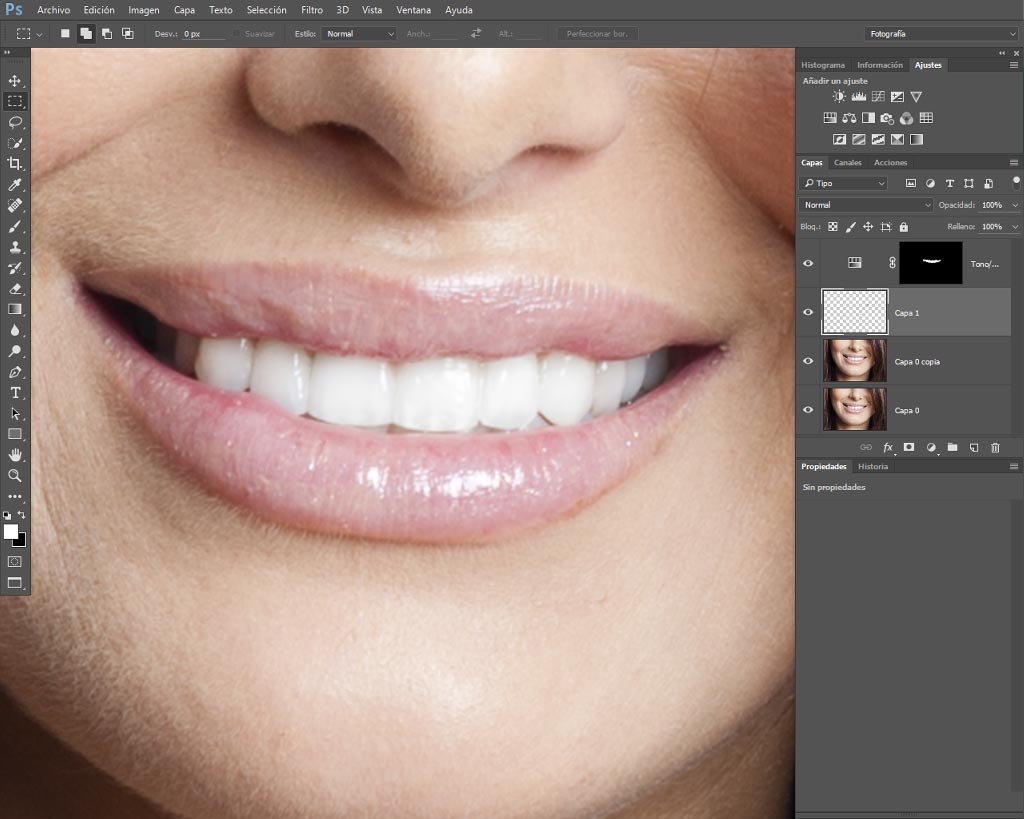Toggle lock all padlock icon
This screenshot has width=1024, height=819.
click(904, 227)
